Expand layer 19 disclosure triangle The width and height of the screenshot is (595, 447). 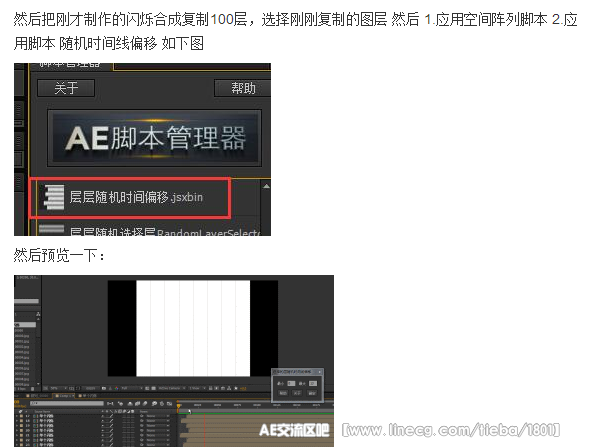(17, 425)
